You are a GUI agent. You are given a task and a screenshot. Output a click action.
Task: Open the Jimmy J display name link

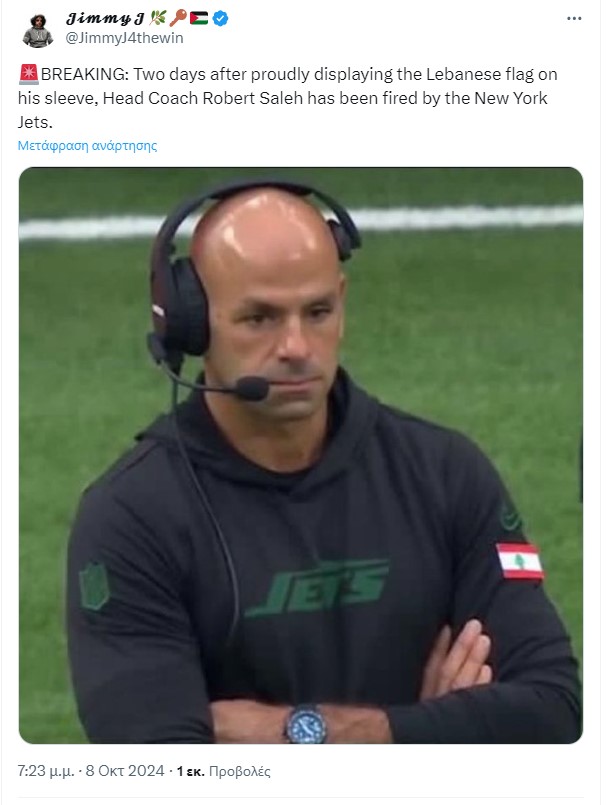click(x=105, y=19)
